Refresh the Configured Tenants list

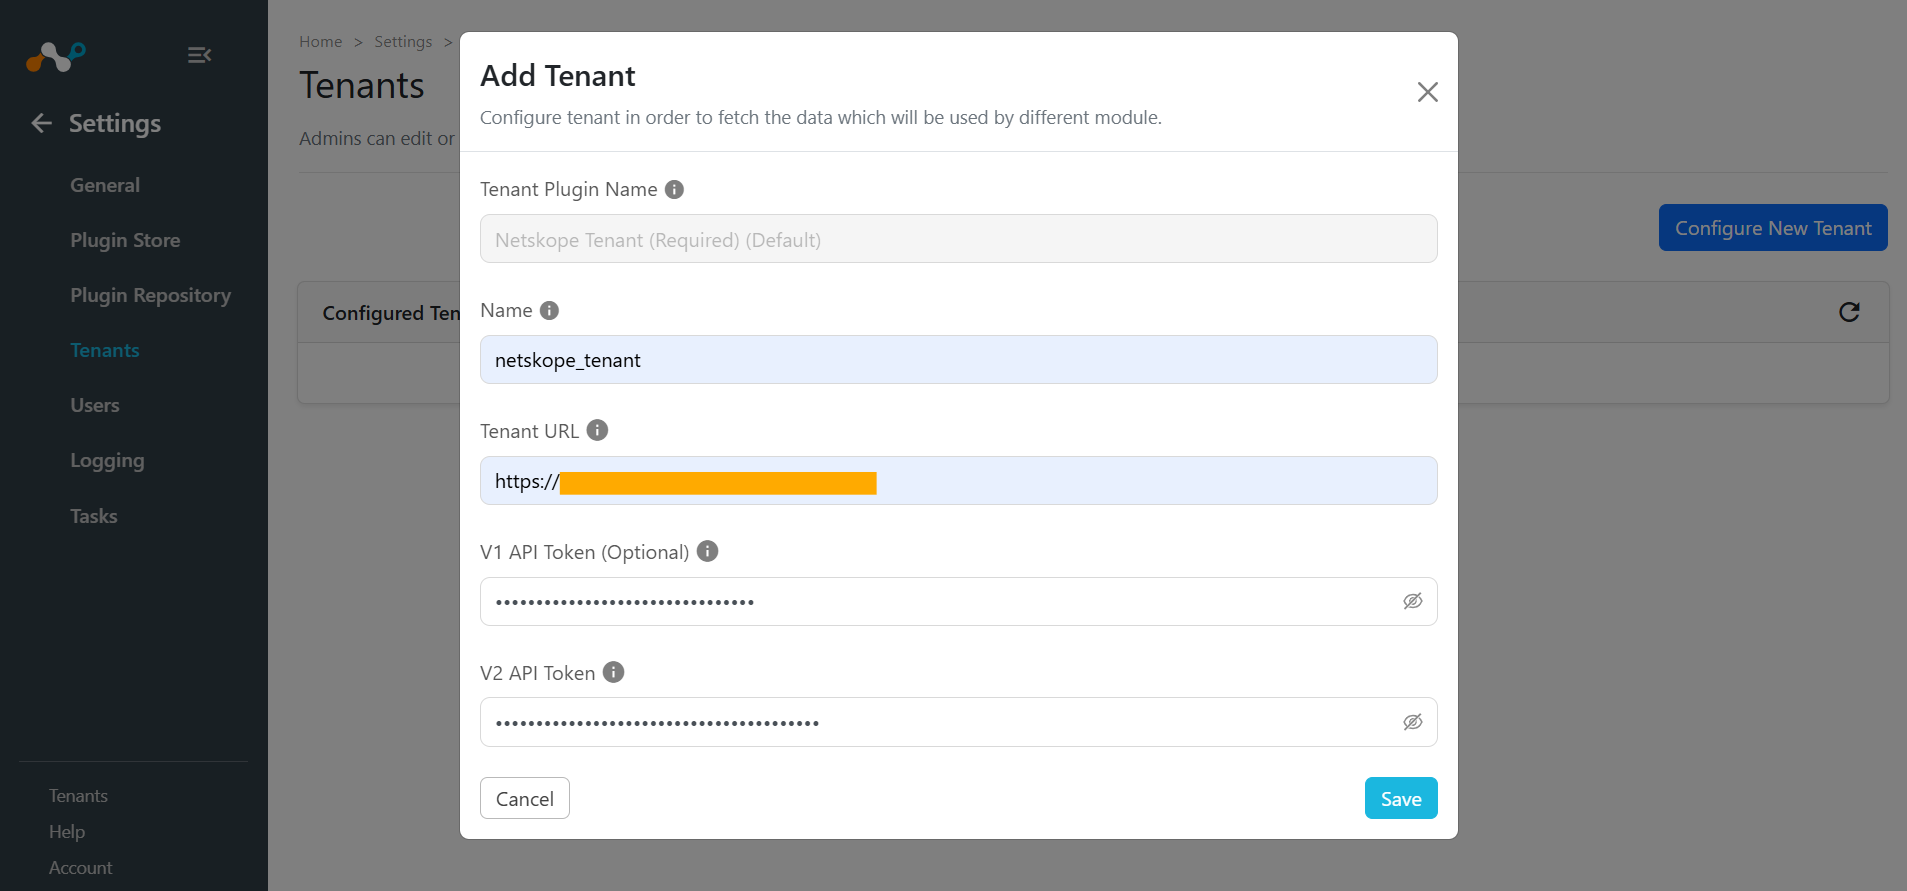[1849, 312]
